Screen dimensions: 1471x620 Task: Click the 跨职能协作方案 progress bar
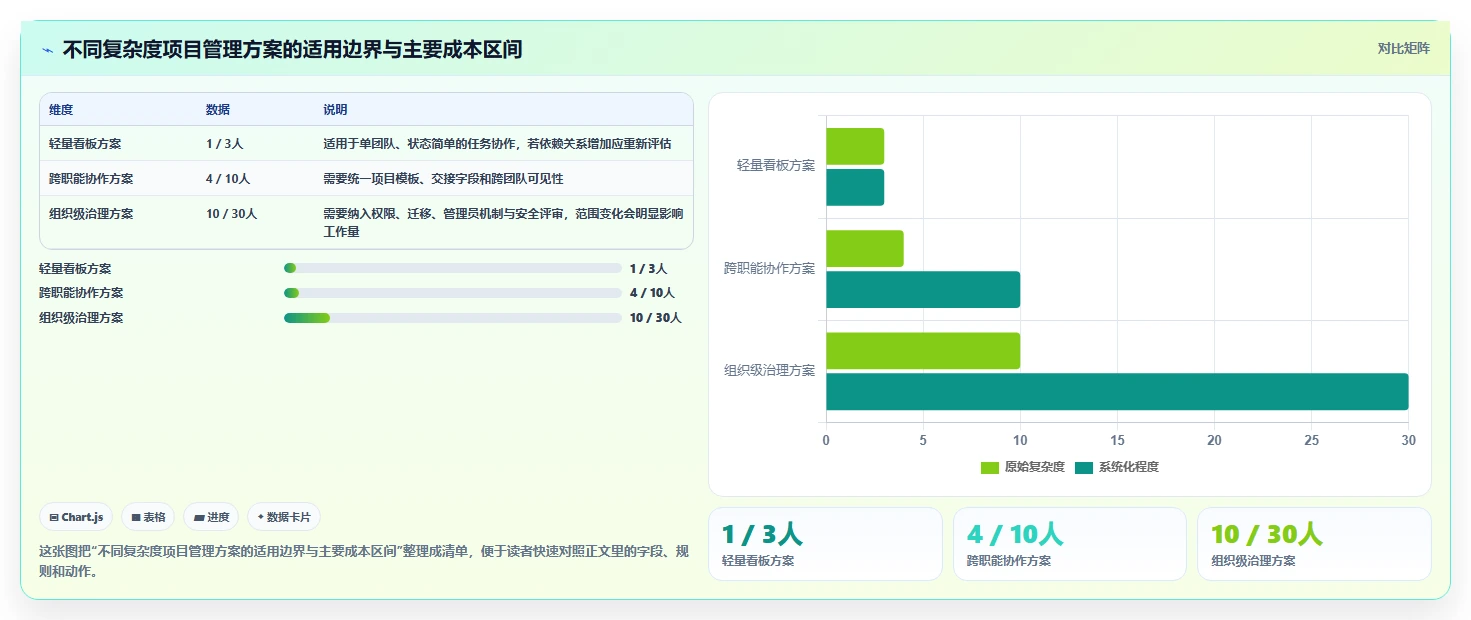[x=453, y=293]
